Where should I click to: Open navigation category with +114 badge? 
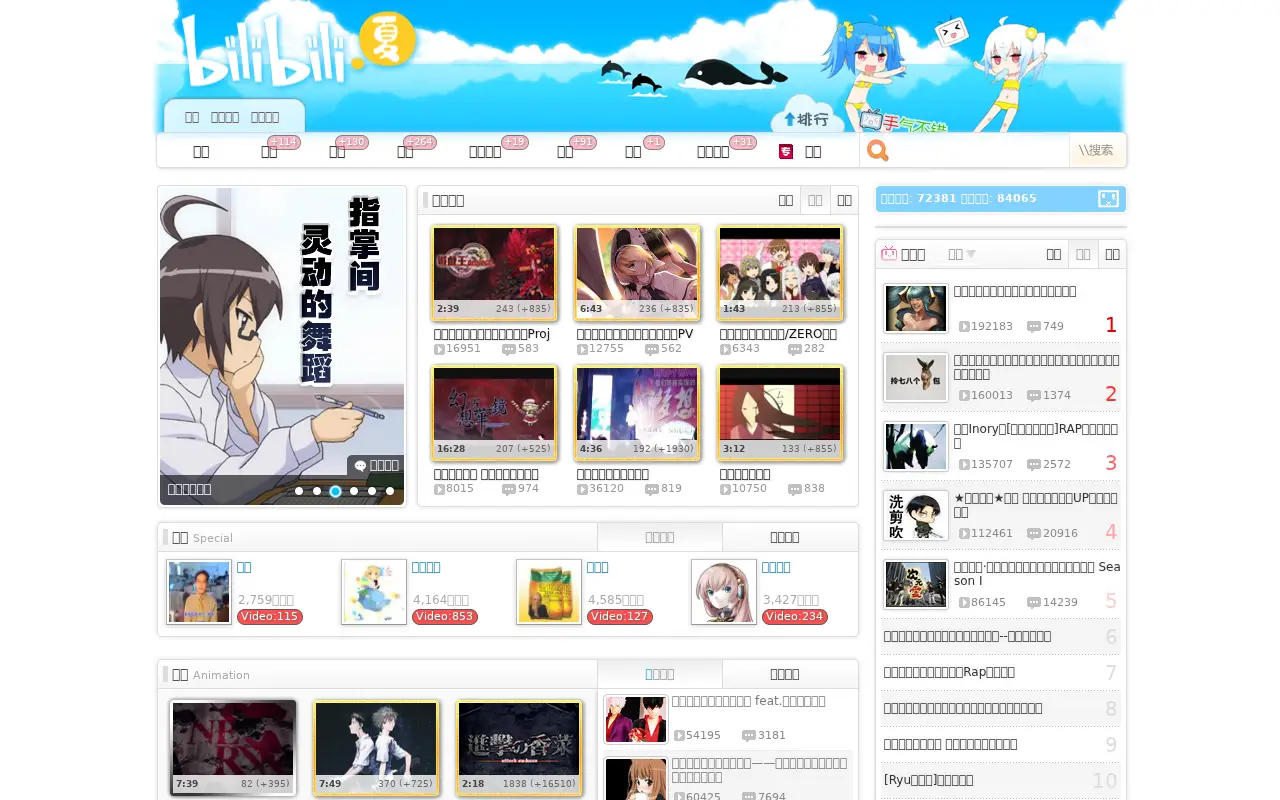(x=269, y=151)
